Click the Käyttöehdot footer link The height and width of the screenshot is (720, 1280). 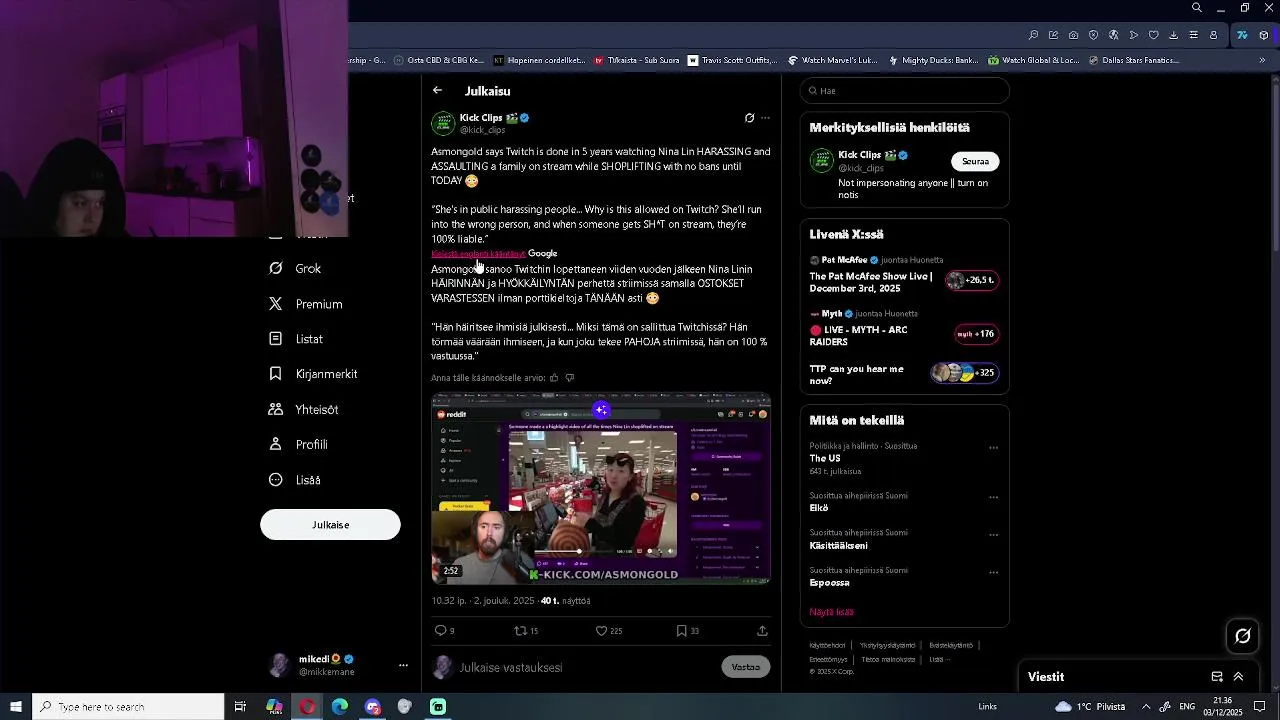pos(827,646)
